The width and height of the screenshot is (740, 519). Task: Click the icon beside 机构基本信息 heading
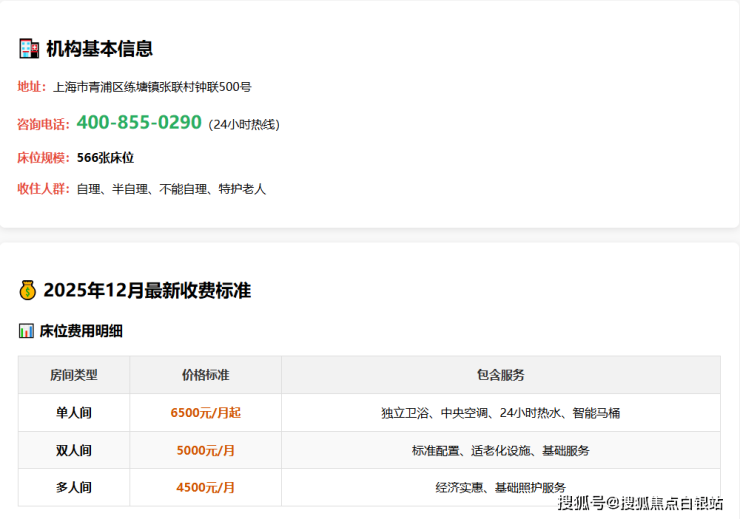pyautogui.click(x=29, y=49)
